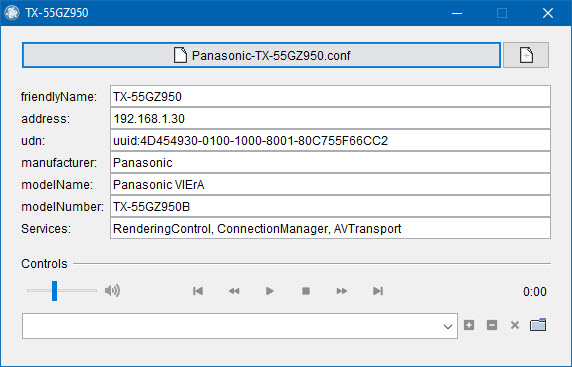
Task: Click the app icon in title bar
Action: [x=12, y=13]
